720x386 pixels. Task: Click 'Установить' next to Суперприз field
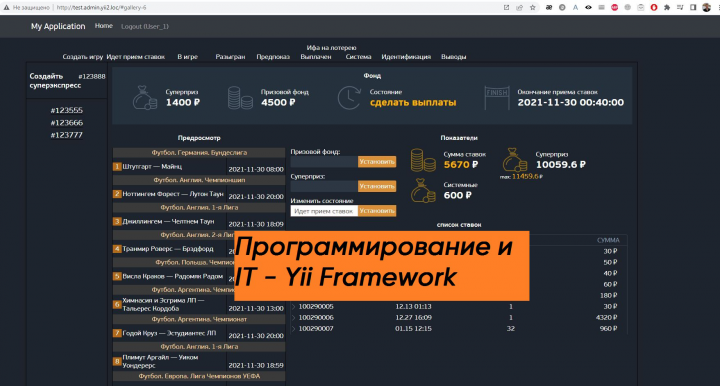click(x=377, y=186)
